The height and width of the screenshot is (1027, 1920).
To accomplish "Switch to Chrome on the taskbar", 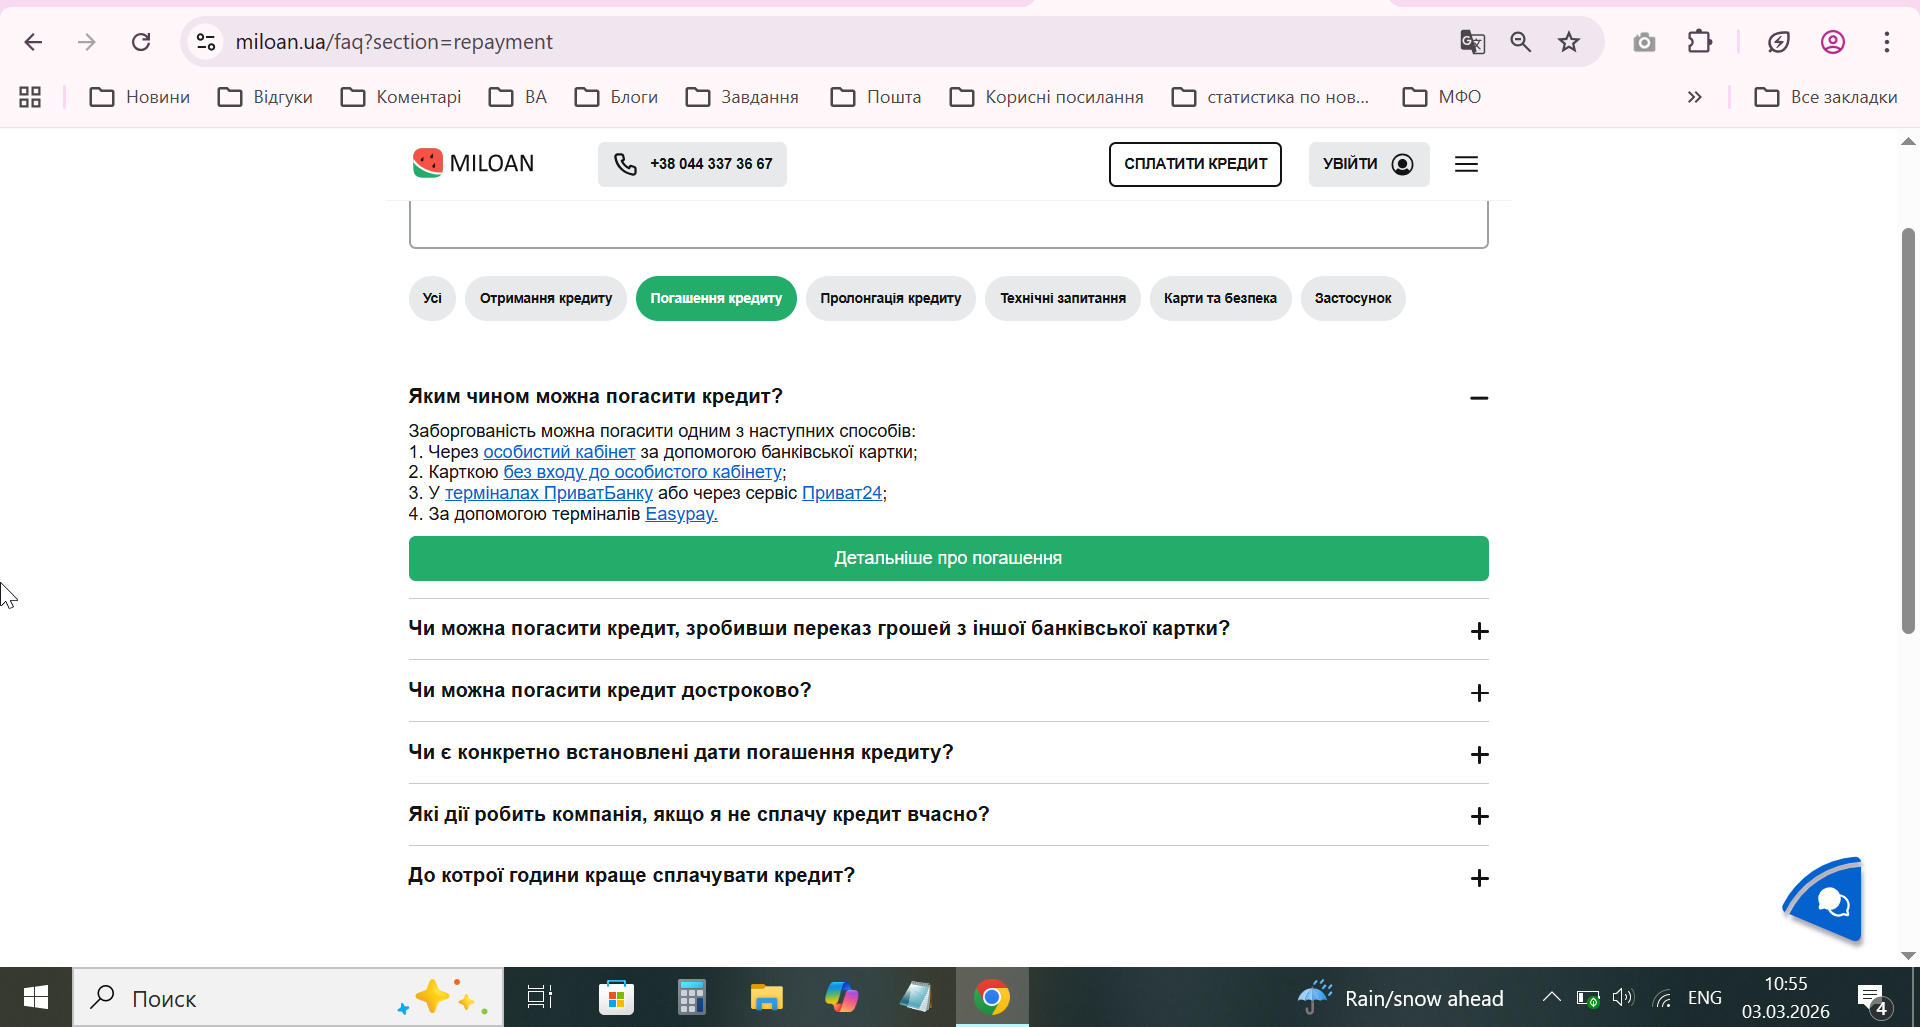I will click(992, 997).
